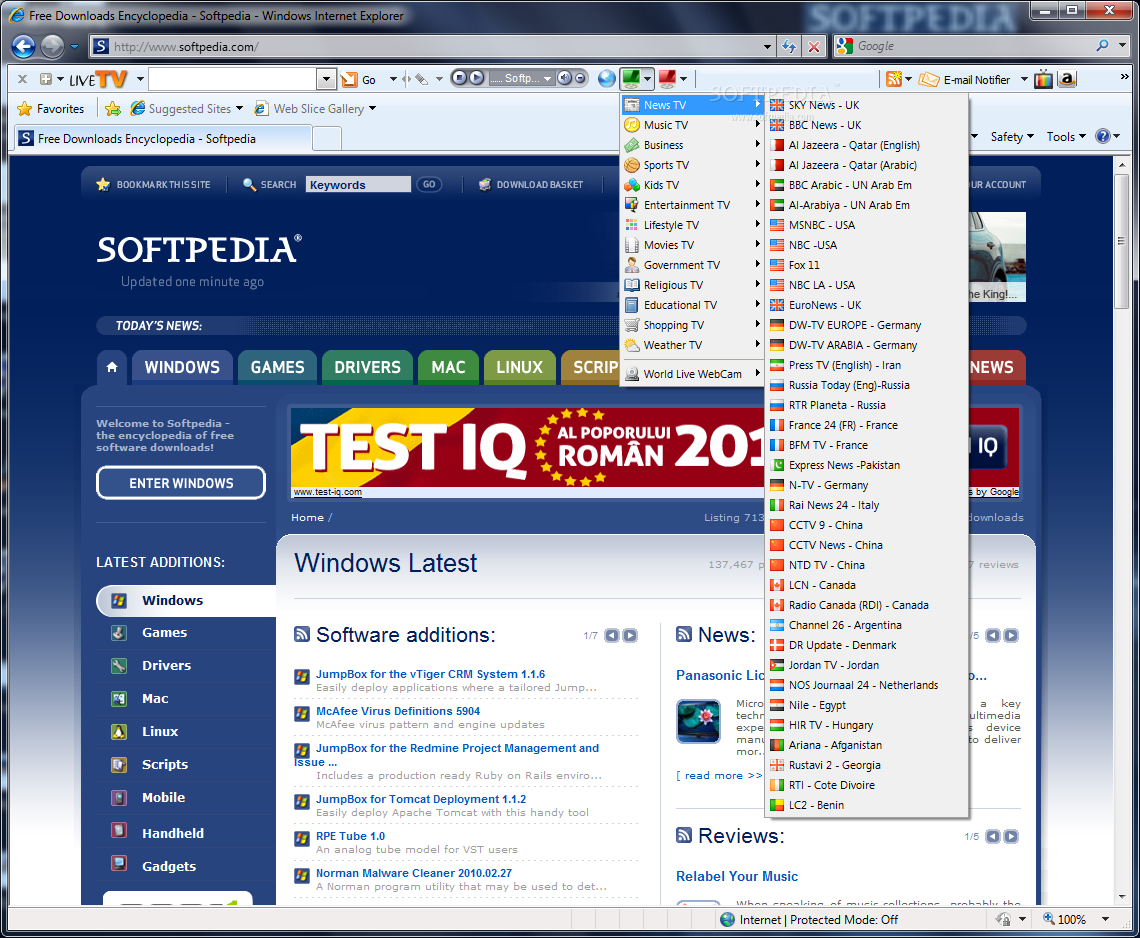
Task: Close the LiveTV toolbar with its X
Action: pyautogui.click(x=23, y=79)
